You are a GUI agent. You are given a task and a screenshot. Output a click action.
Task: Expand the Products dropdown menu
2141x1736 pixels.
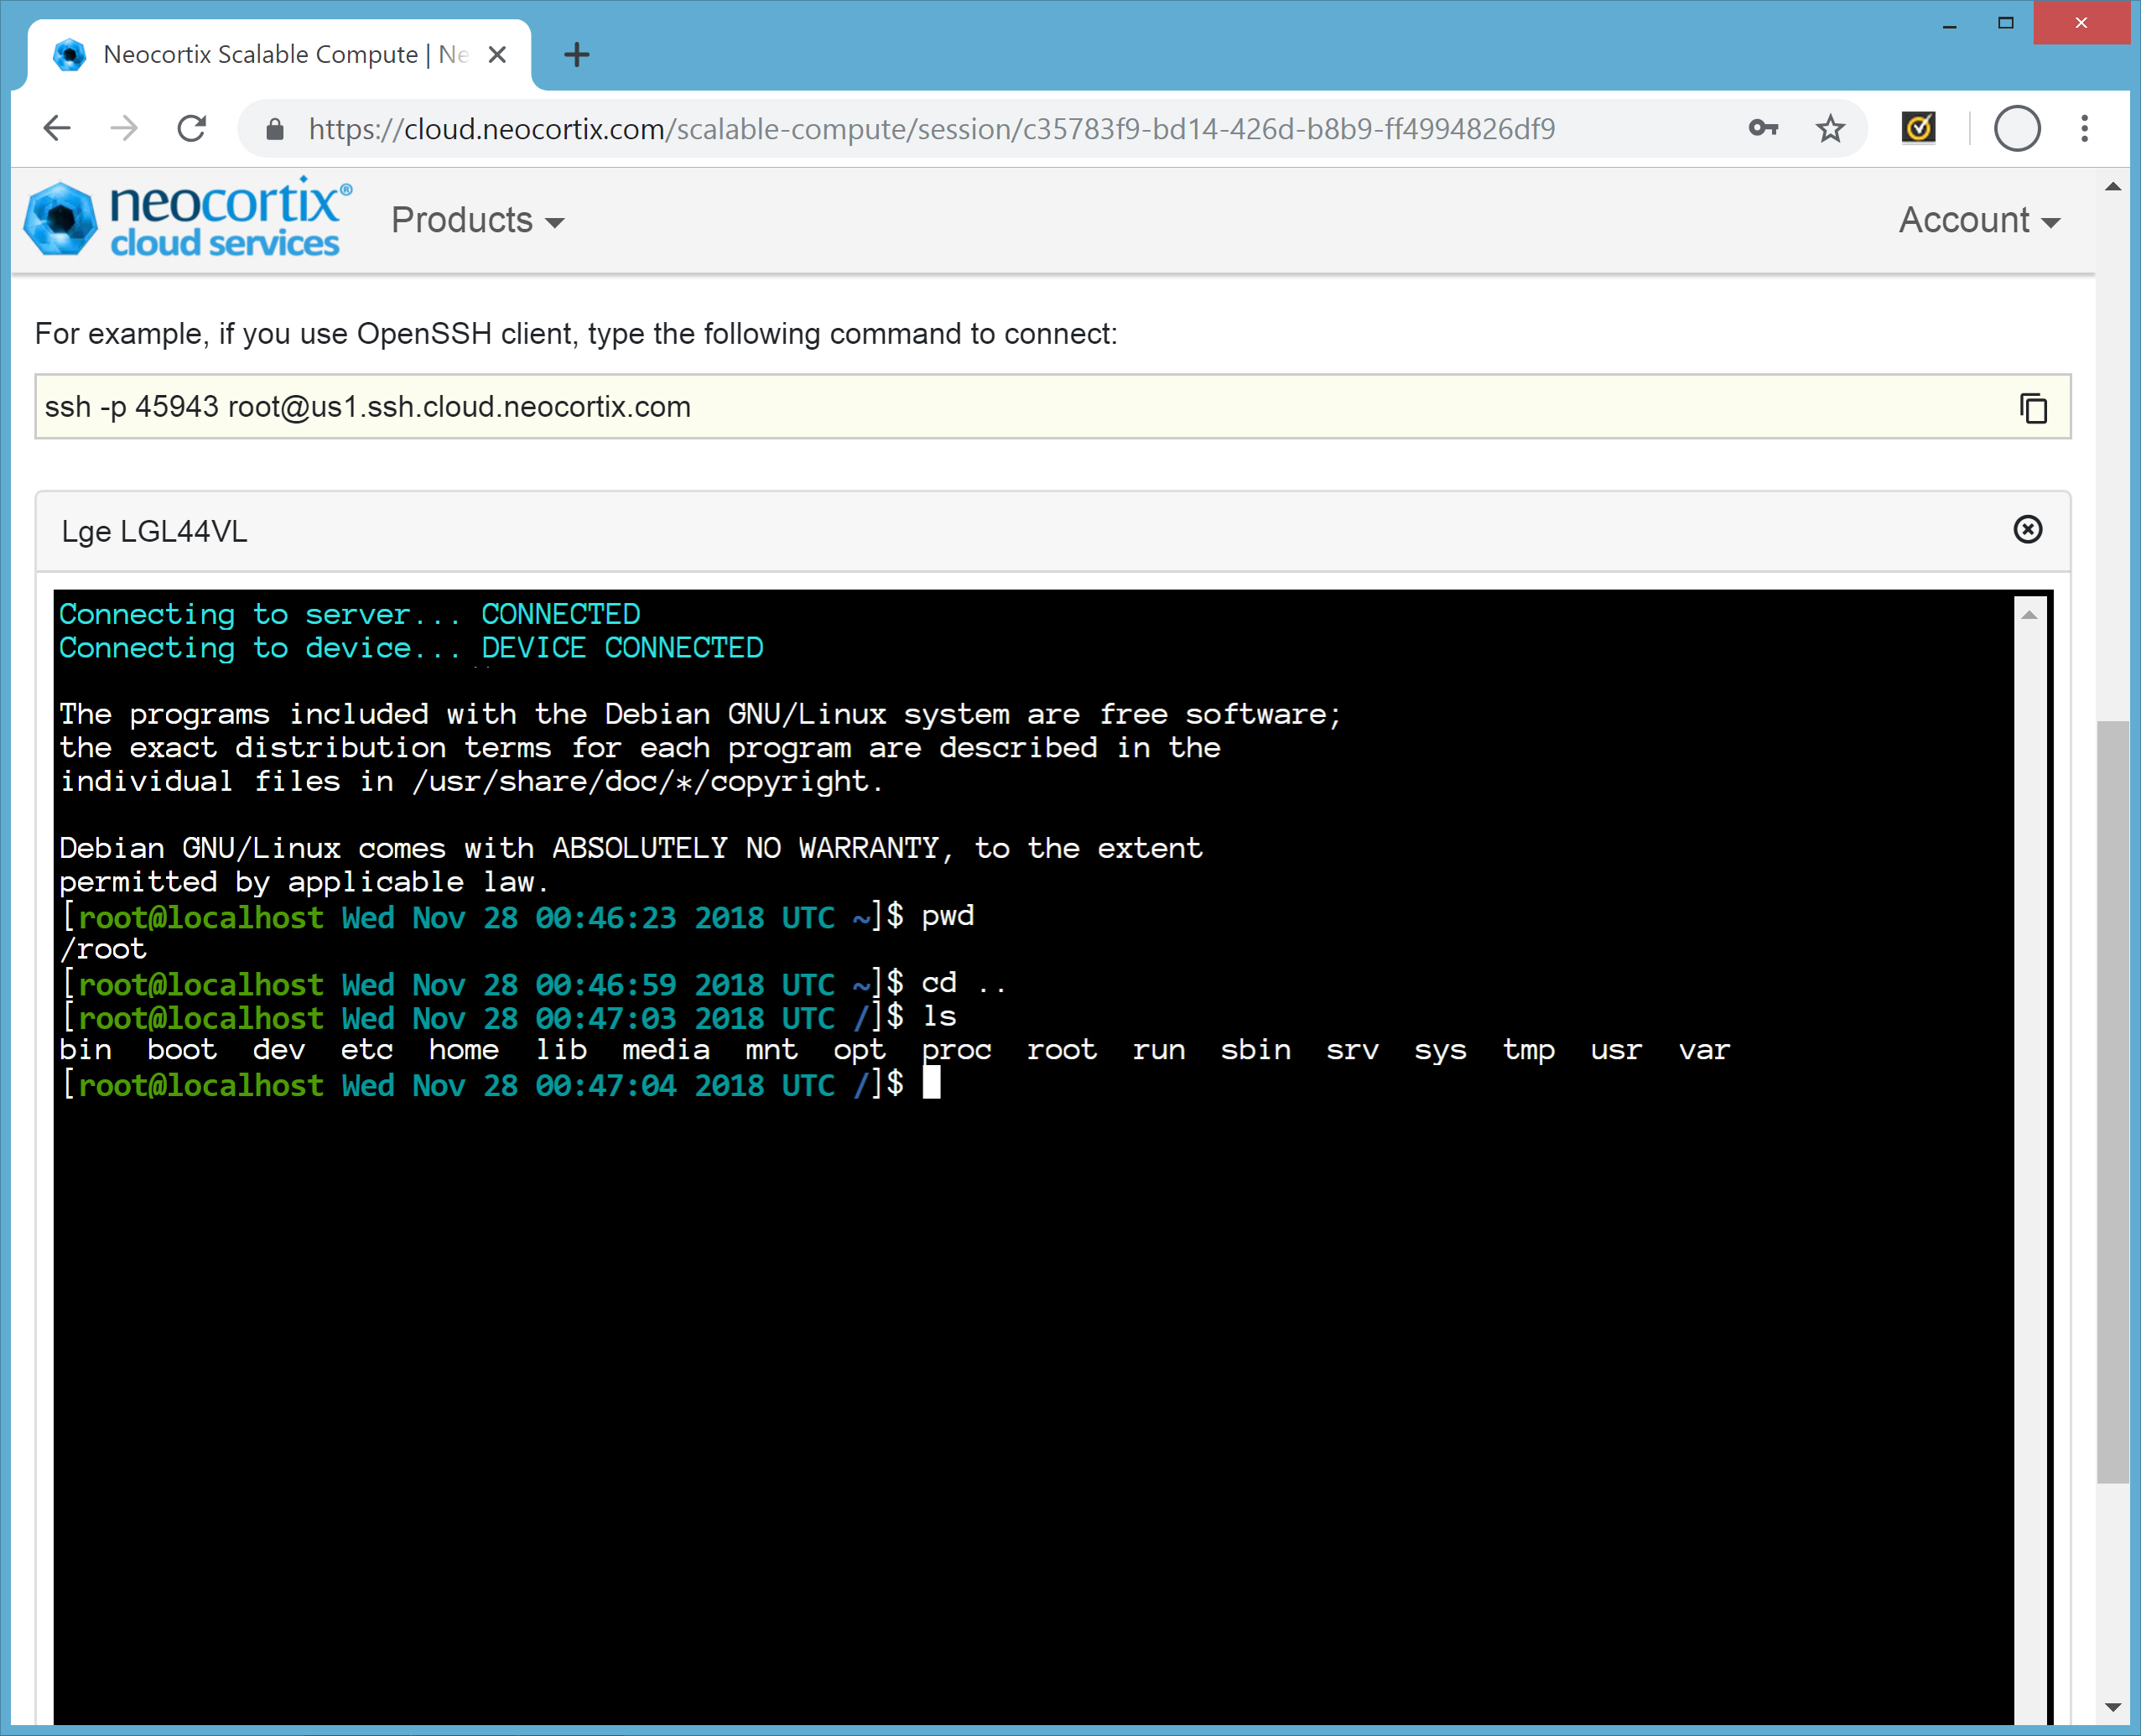point(477,220)
